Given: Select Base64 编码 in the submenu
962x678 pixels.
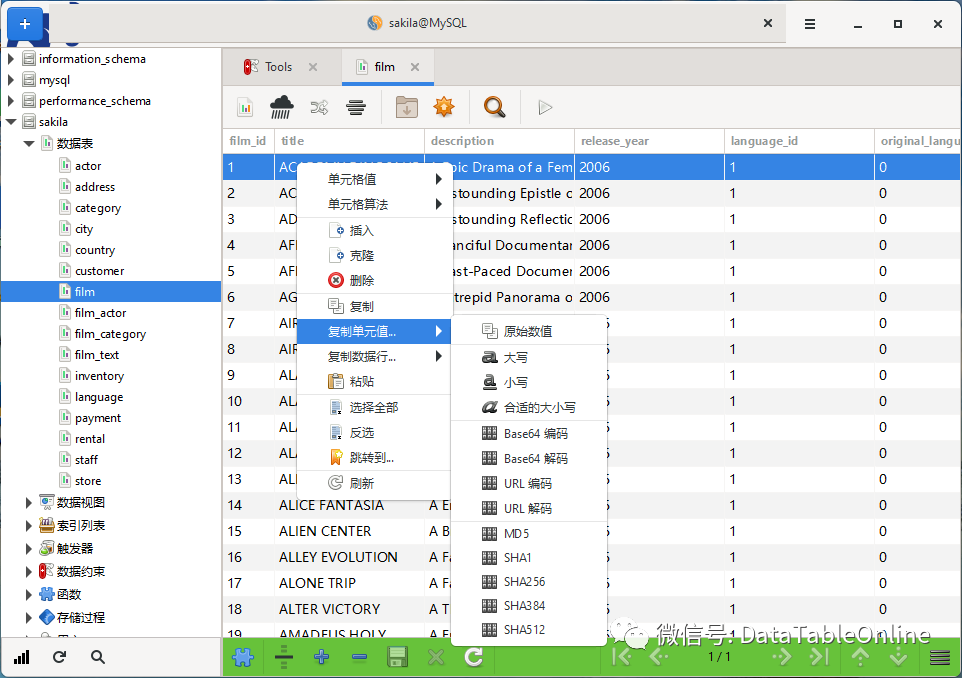Looking at the screenshot, I should (x=529, y=433).
